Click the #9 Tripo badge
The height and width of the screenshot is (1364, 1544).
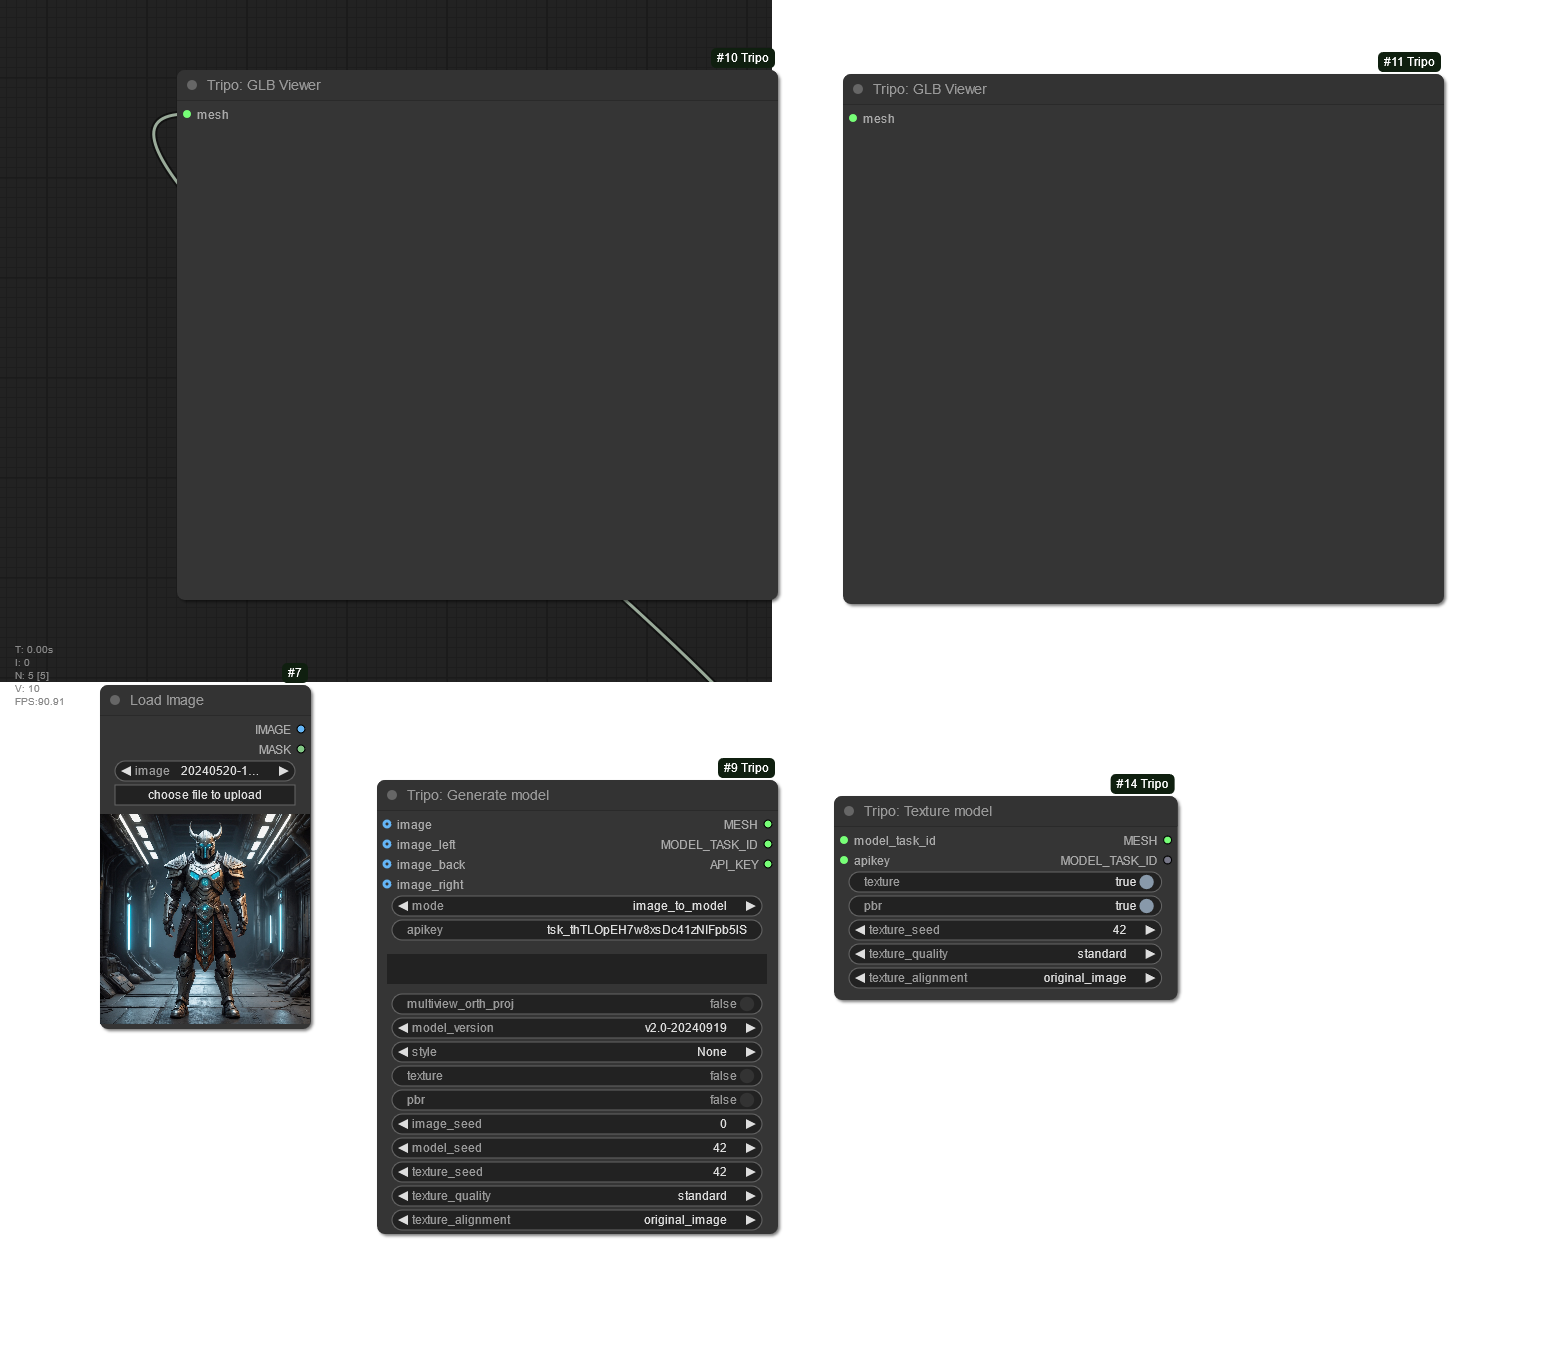coord(746,768)
